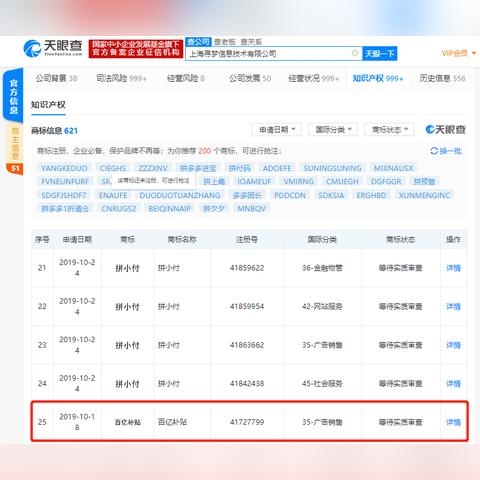
Task: Click the 拼小付 trademark image in row 21
Action: 127,268
